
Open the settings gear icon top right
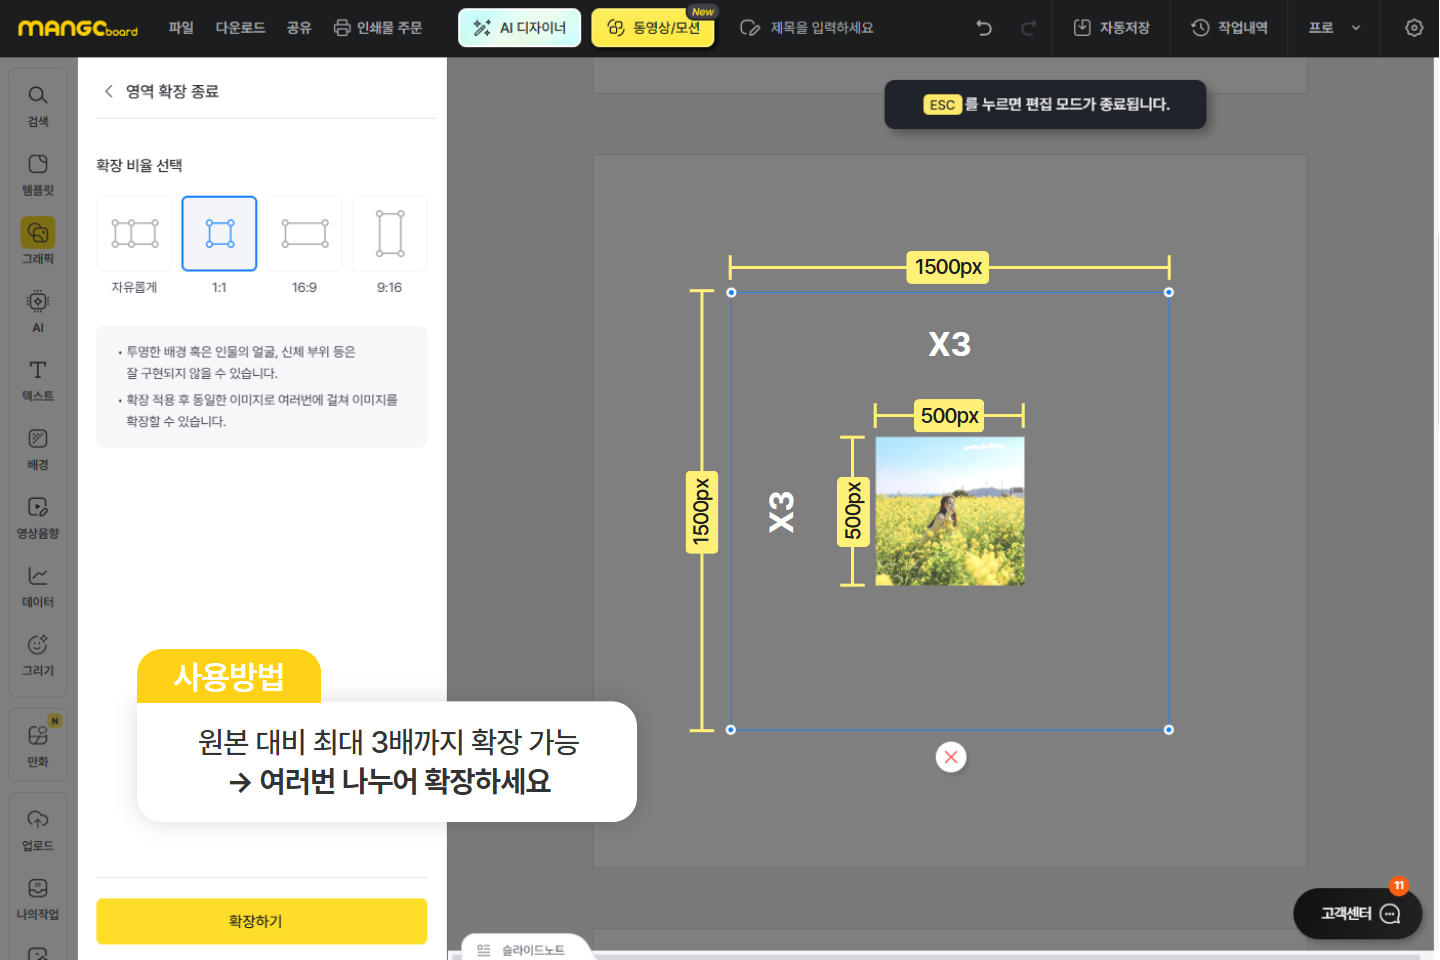(1414, 28)
